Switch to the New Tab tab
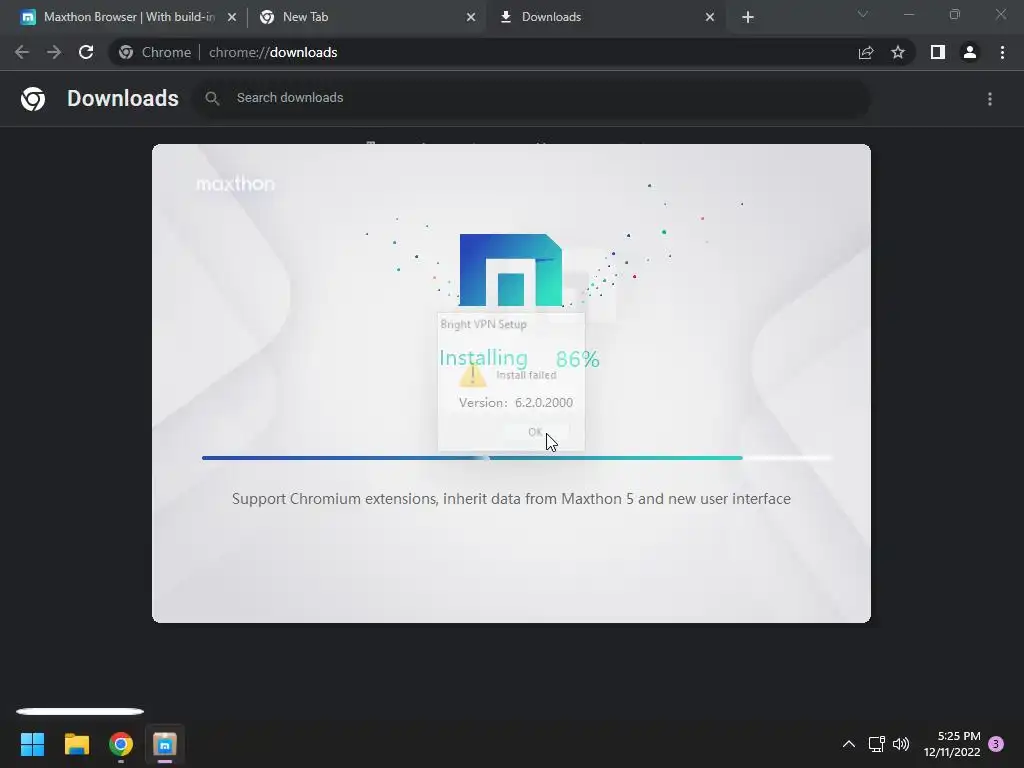Screen dimensions: 1024x768 (x=366, y=17)
